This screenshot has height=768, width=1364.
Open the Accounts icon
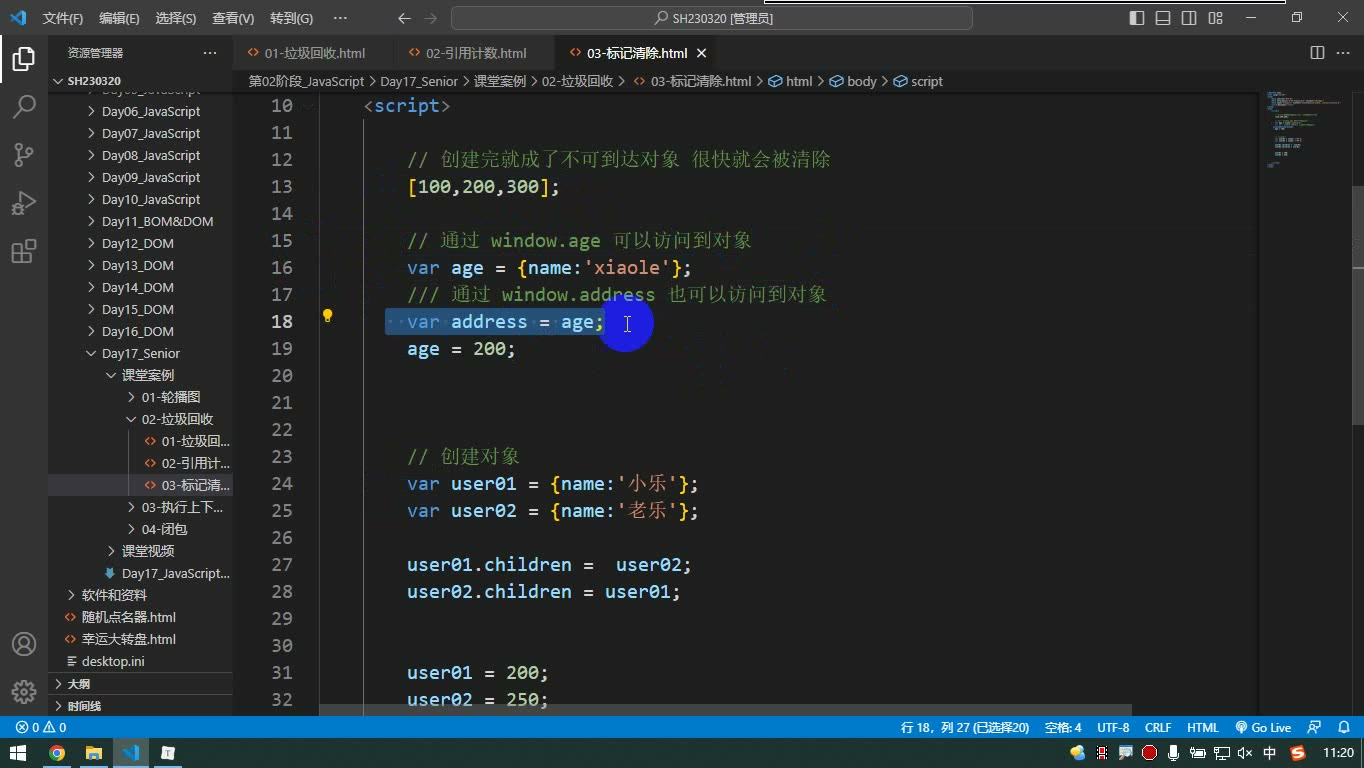24,644
